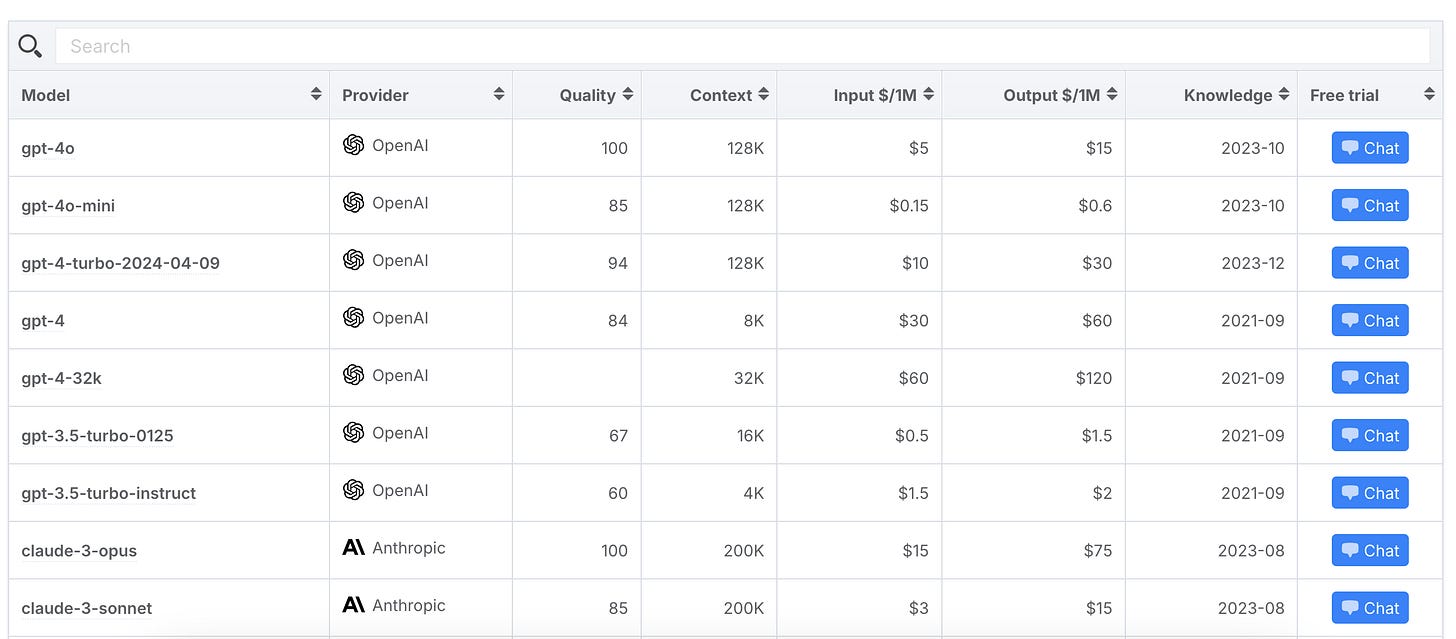Select the quality score 67 cell
The width and height of the screenshot is (1456, 639).
pyautogui.click(x=577, y=435)
